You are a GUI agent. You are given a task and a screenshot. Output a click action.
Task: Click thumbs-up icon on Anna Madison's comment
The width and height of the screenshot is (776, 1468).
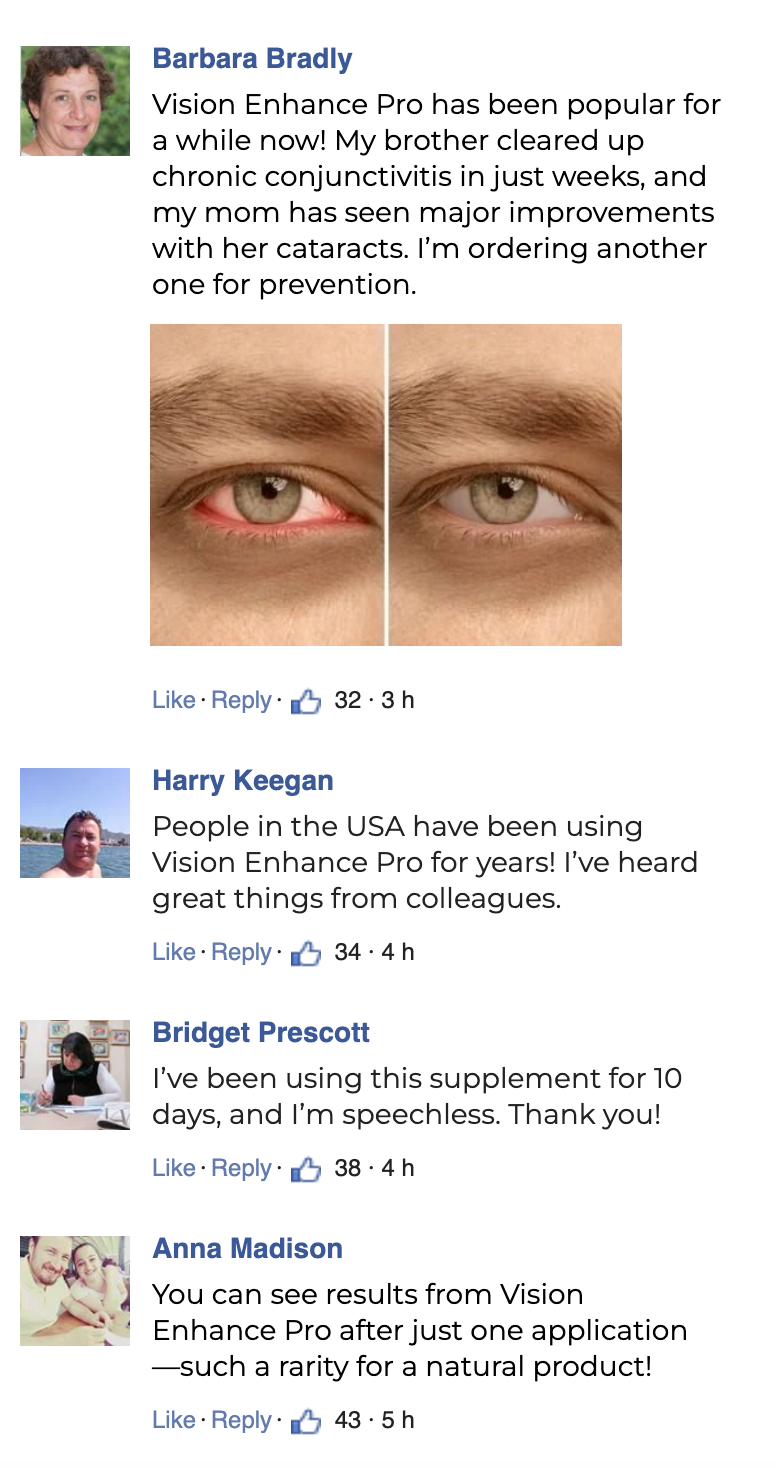(x=306, y=1421)
